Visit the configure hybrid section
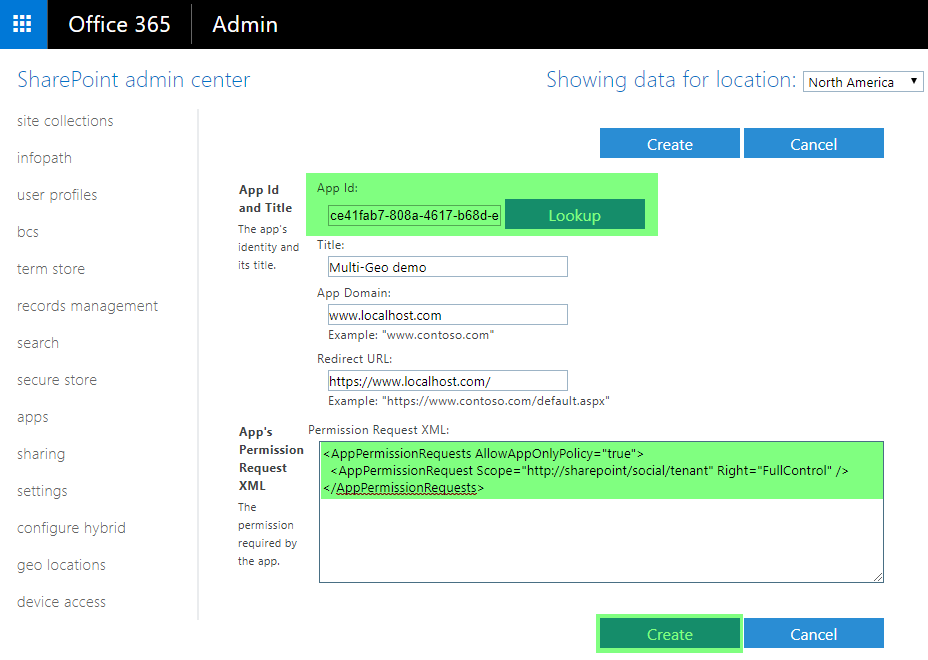 70,527
